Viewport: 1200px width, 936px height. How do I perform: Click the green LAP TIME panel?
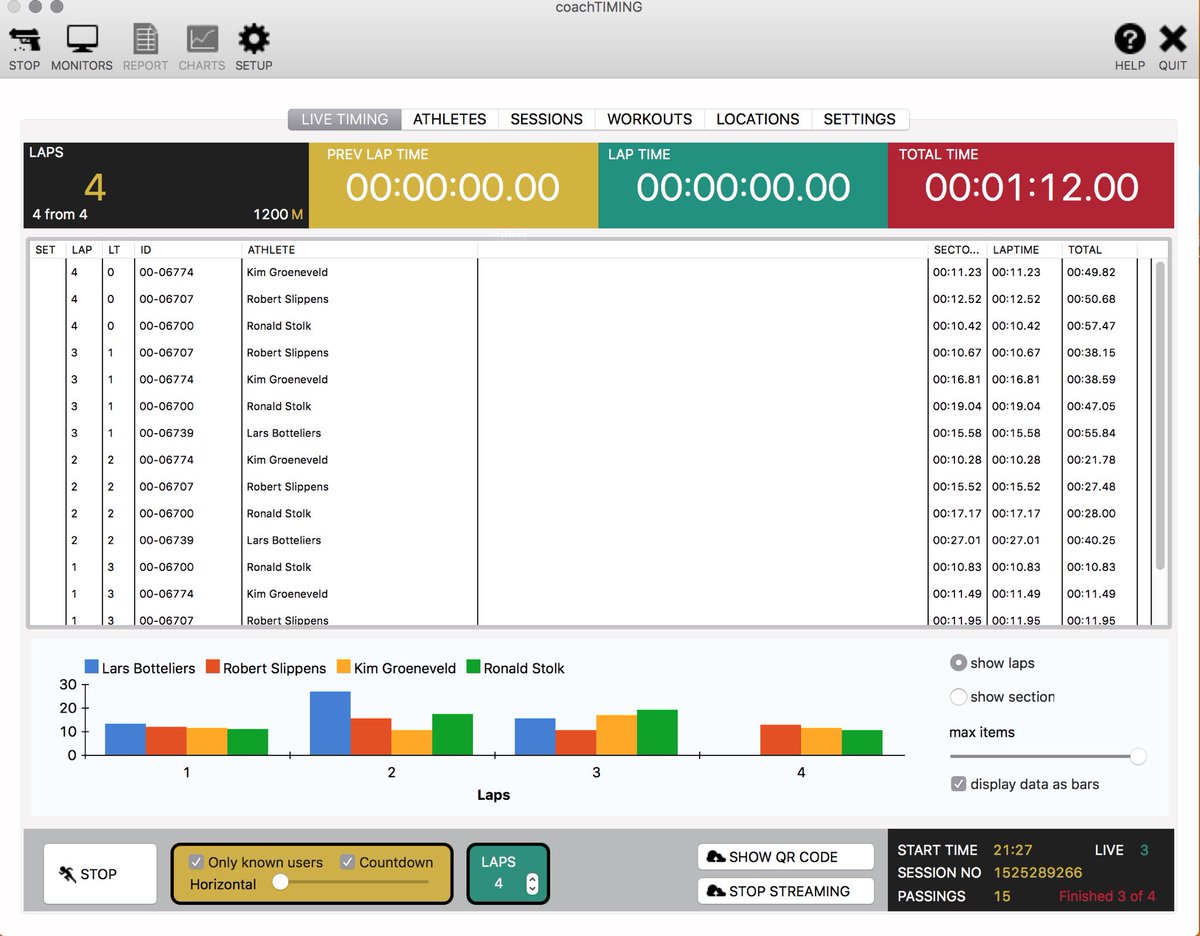(743, 185)
